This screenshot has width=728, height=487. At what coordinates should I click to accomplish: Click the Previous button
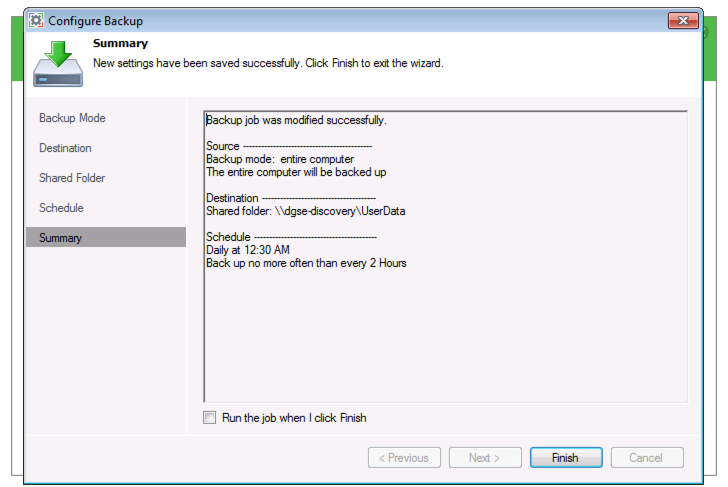point(404,457)
